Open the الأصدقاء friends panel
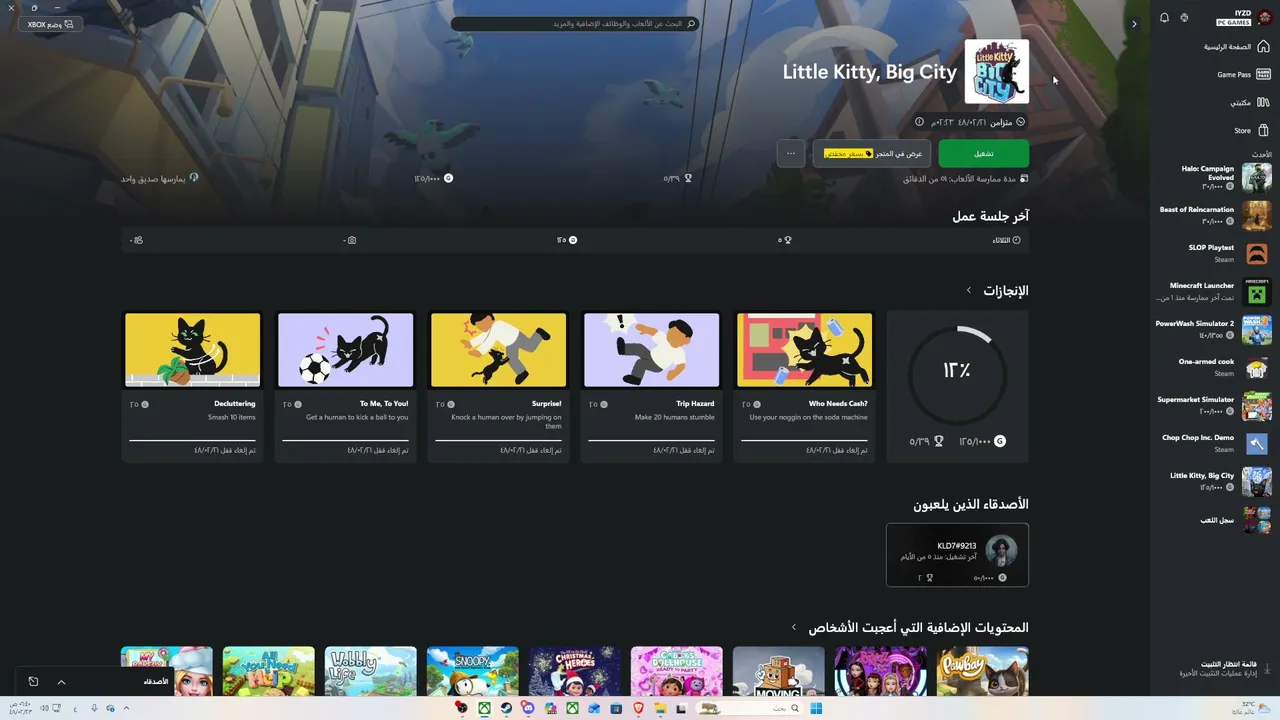The width and height of the screenshot is (1280, 720). [x=156, y=681]
